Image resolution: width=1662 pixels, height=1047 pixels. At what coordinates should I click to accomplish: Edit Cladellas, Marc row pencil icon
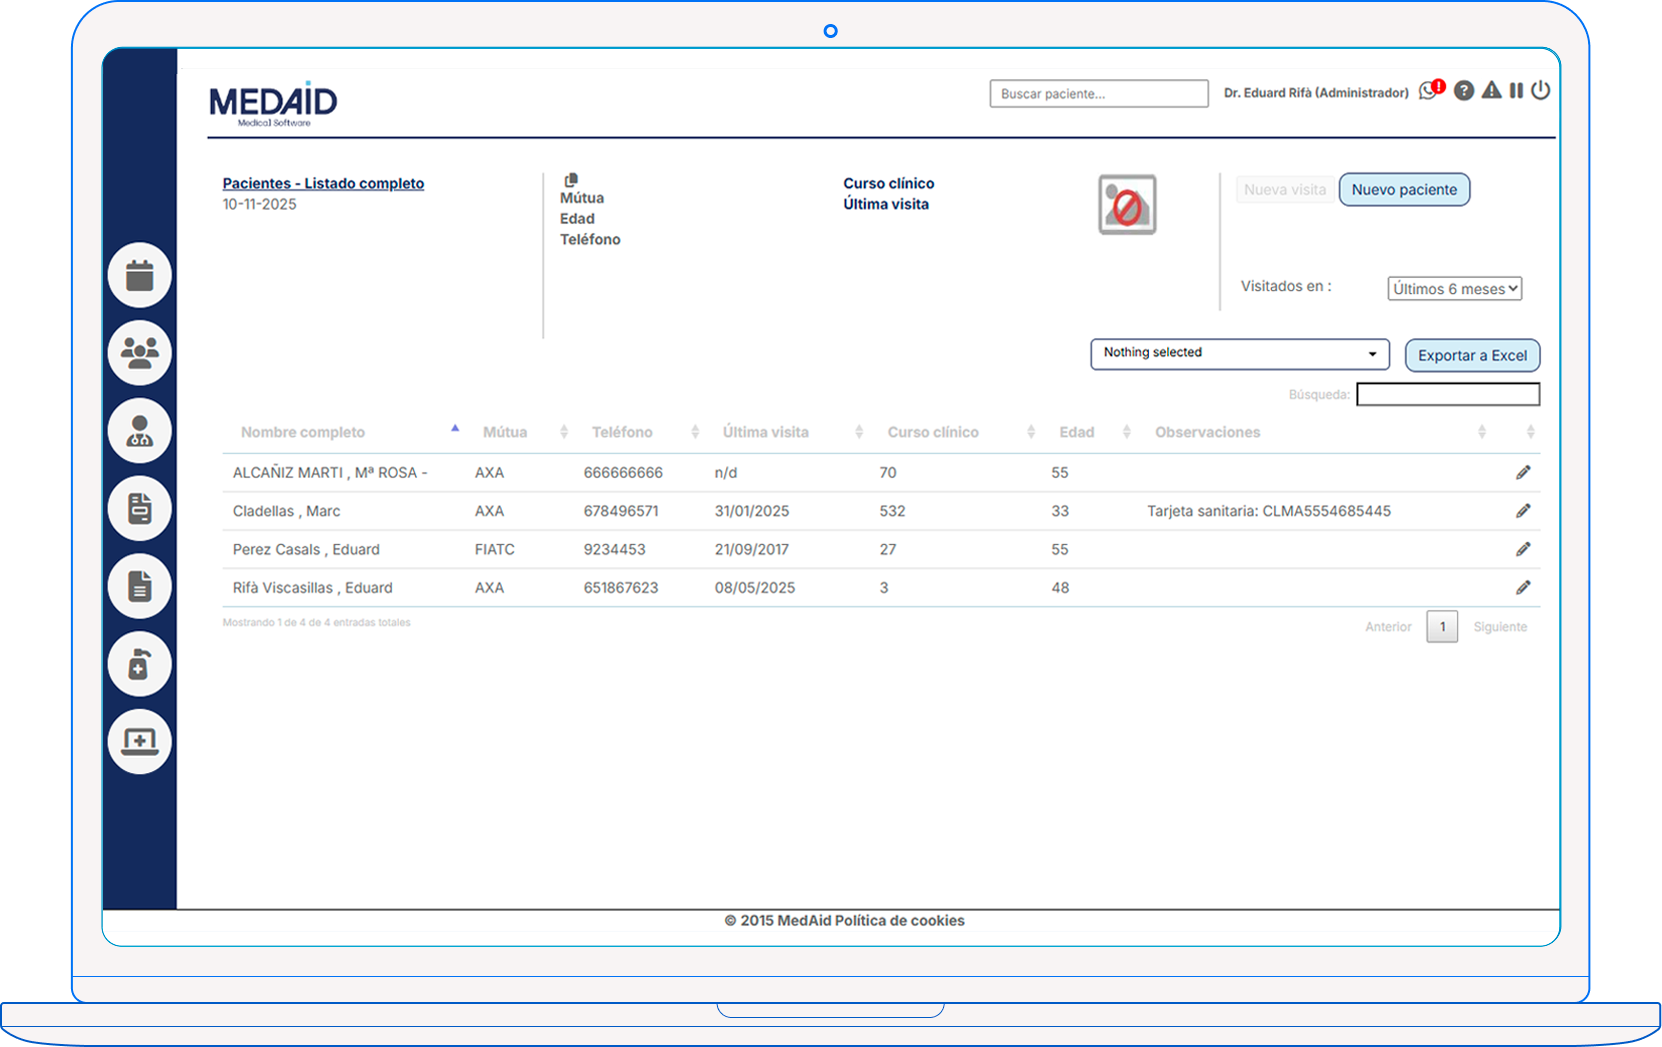pos(1523,511)
